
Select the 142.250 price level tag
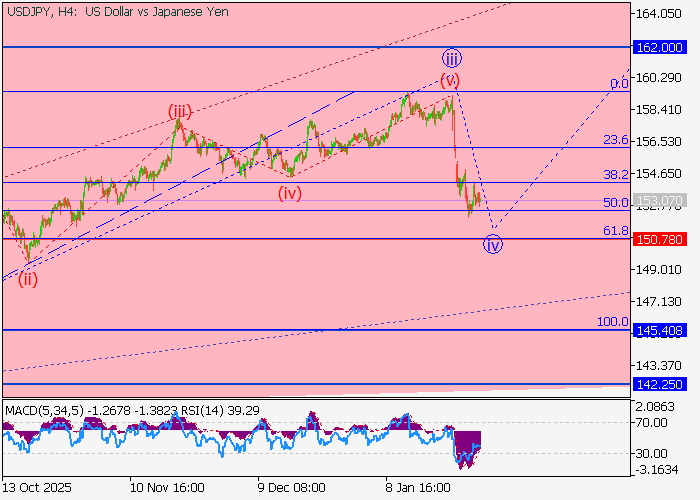[658, 384]
